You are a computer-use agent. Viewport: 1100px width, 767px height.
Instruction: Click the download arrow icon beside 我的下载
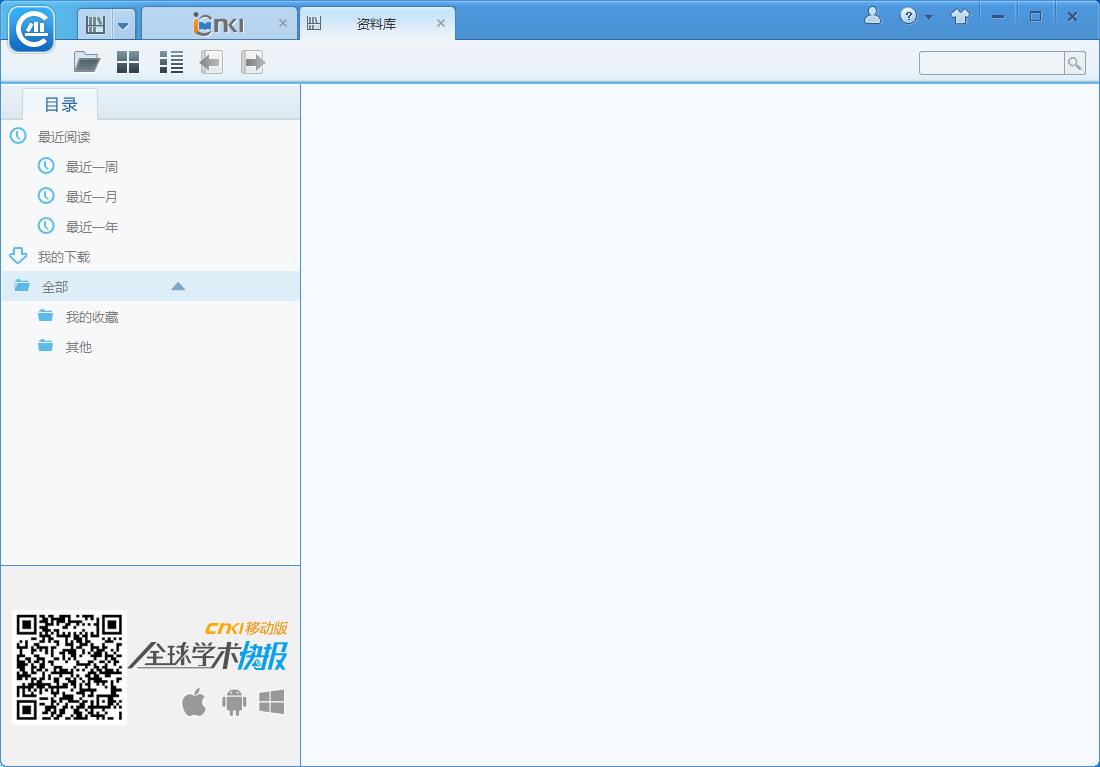point(18,255)
